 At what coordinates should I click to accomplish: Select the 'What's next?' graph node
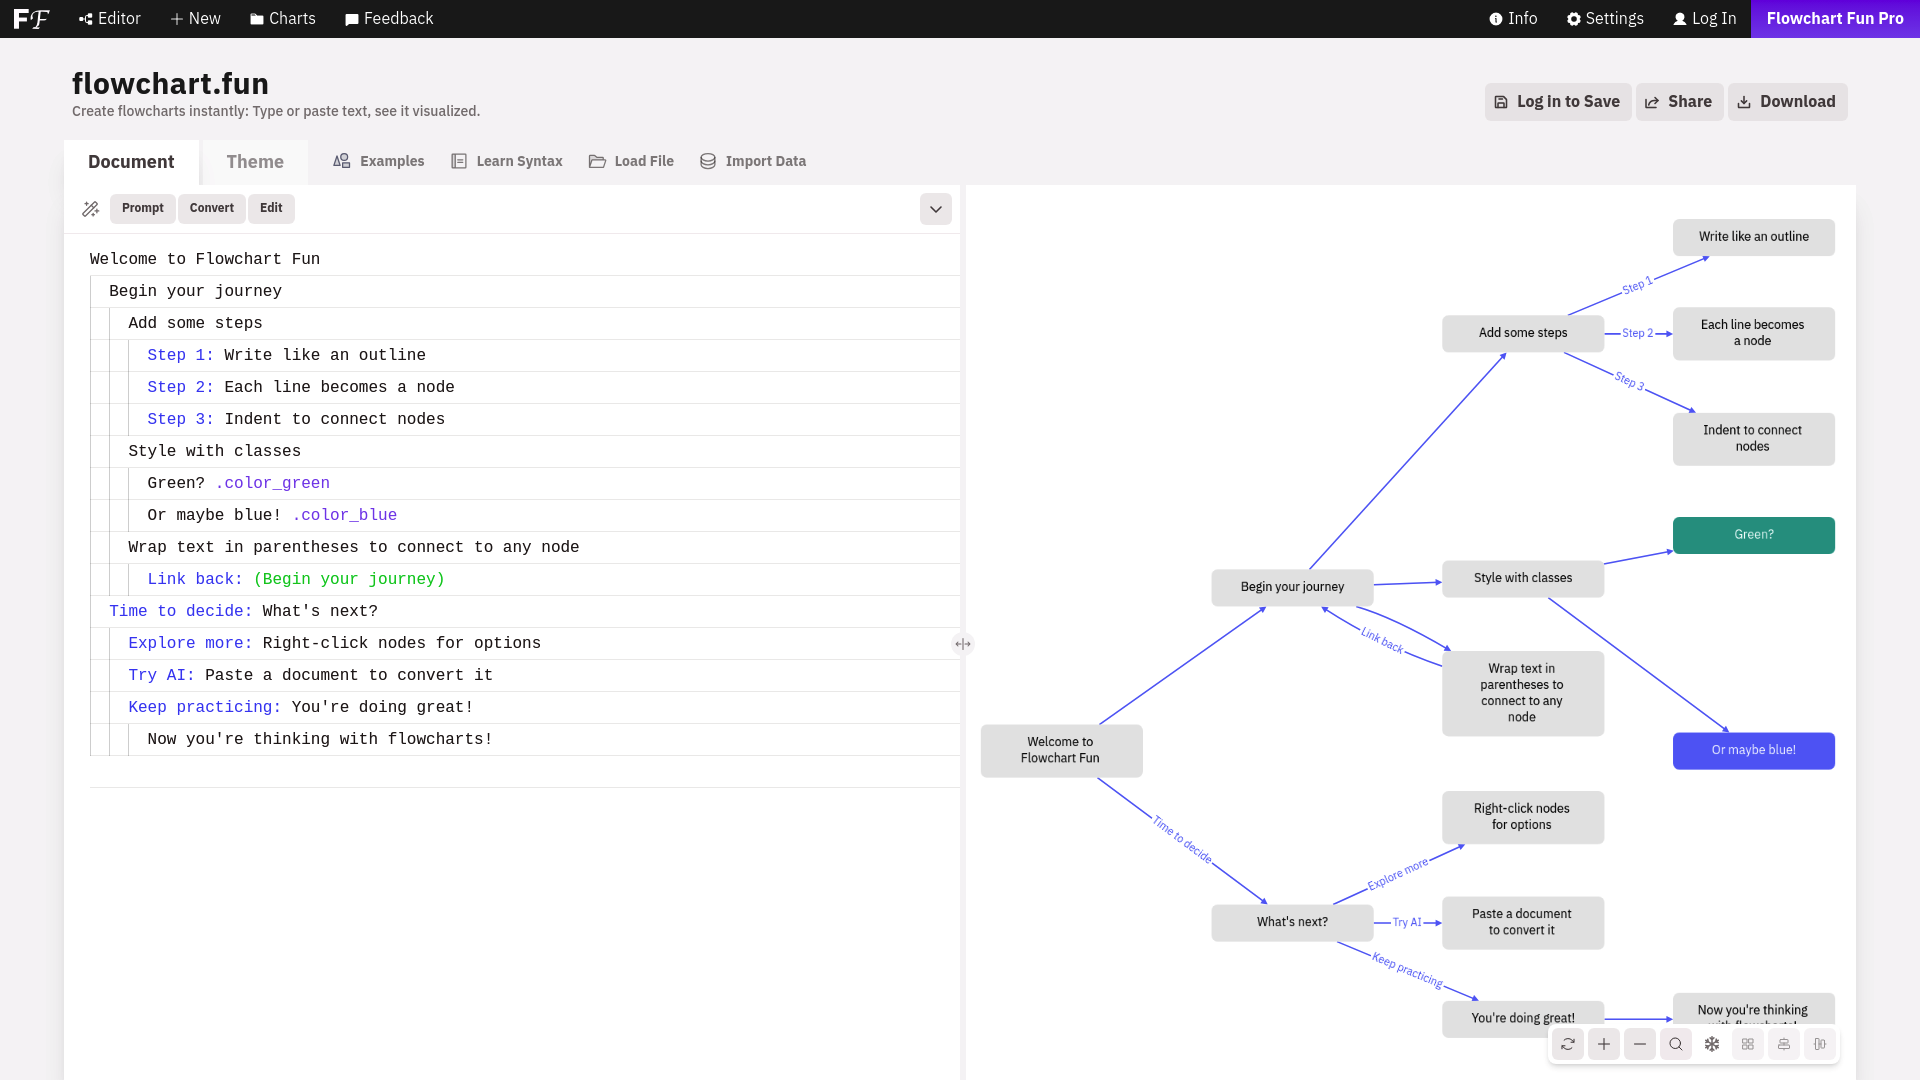click(x=1292, y=923)
